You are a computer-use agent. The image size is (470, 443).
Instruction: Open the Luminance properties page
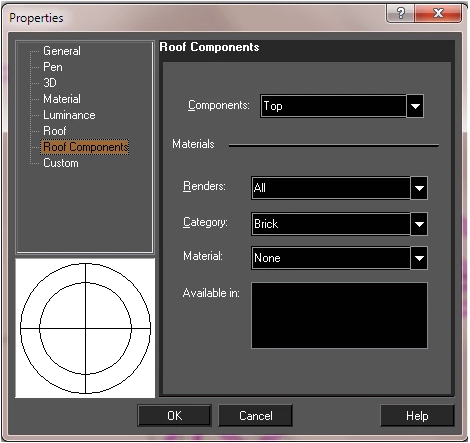pyautogui.click(x=69, y=115)
